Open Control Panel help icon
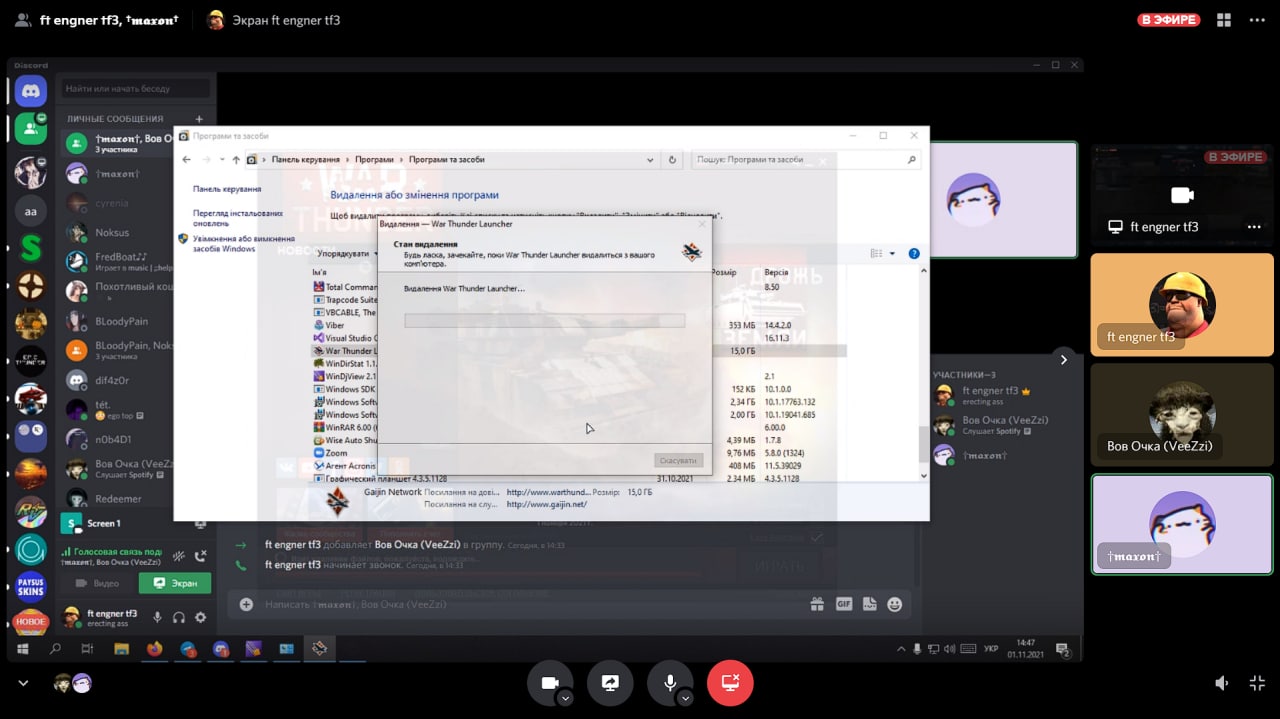The height and width of the screenshot is (719, 1280). pyautogui.click(x=914, y=254)
